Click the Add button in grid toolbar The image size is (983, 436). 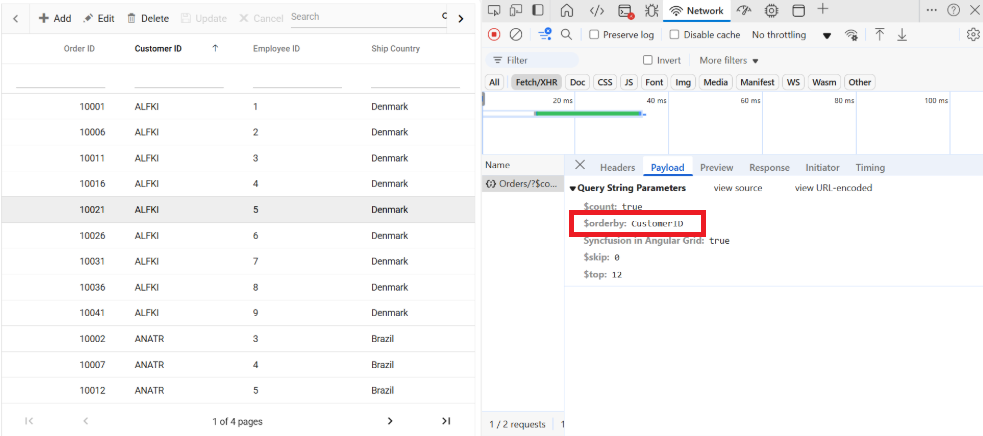coord(55,18)
